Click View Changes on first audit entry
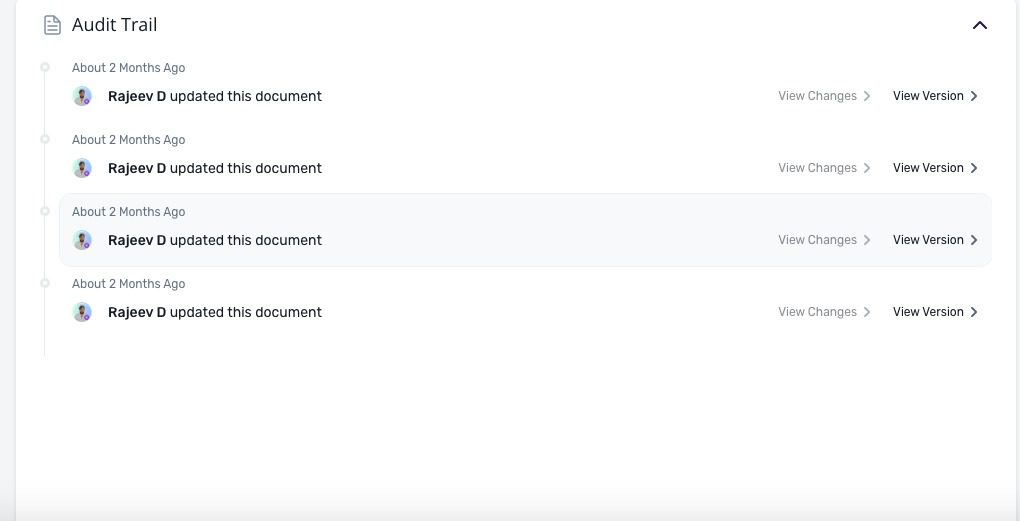 pyautogui.click(x=824, y=96)
